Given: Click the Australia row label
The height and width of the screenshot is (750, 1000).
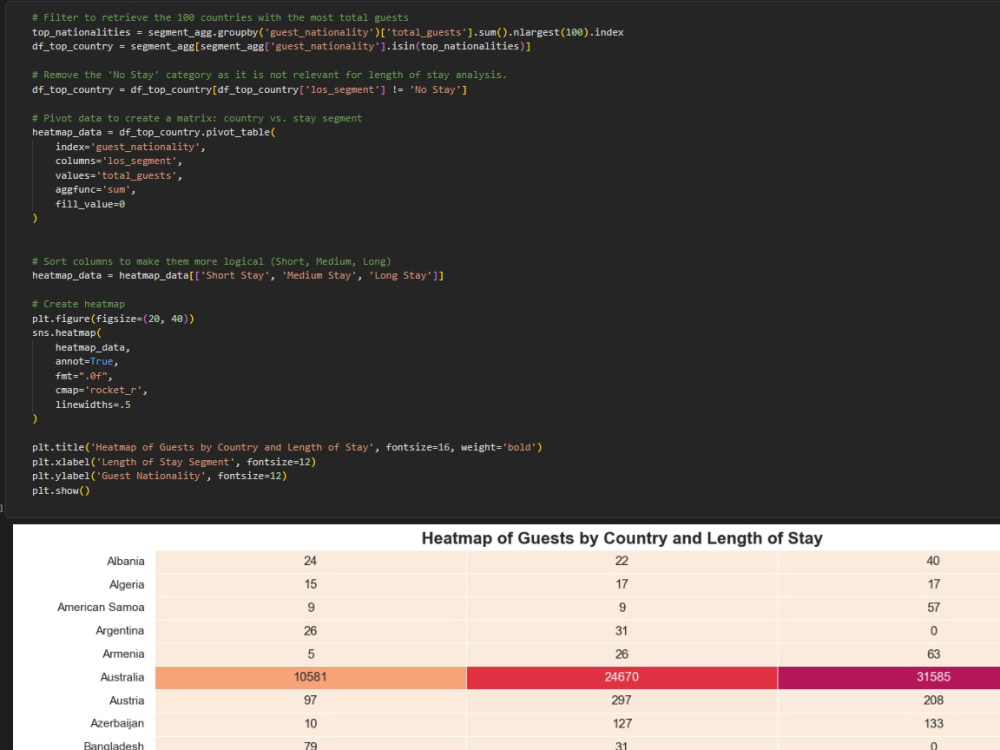Looking at the screenshot, I should (122, 677).
